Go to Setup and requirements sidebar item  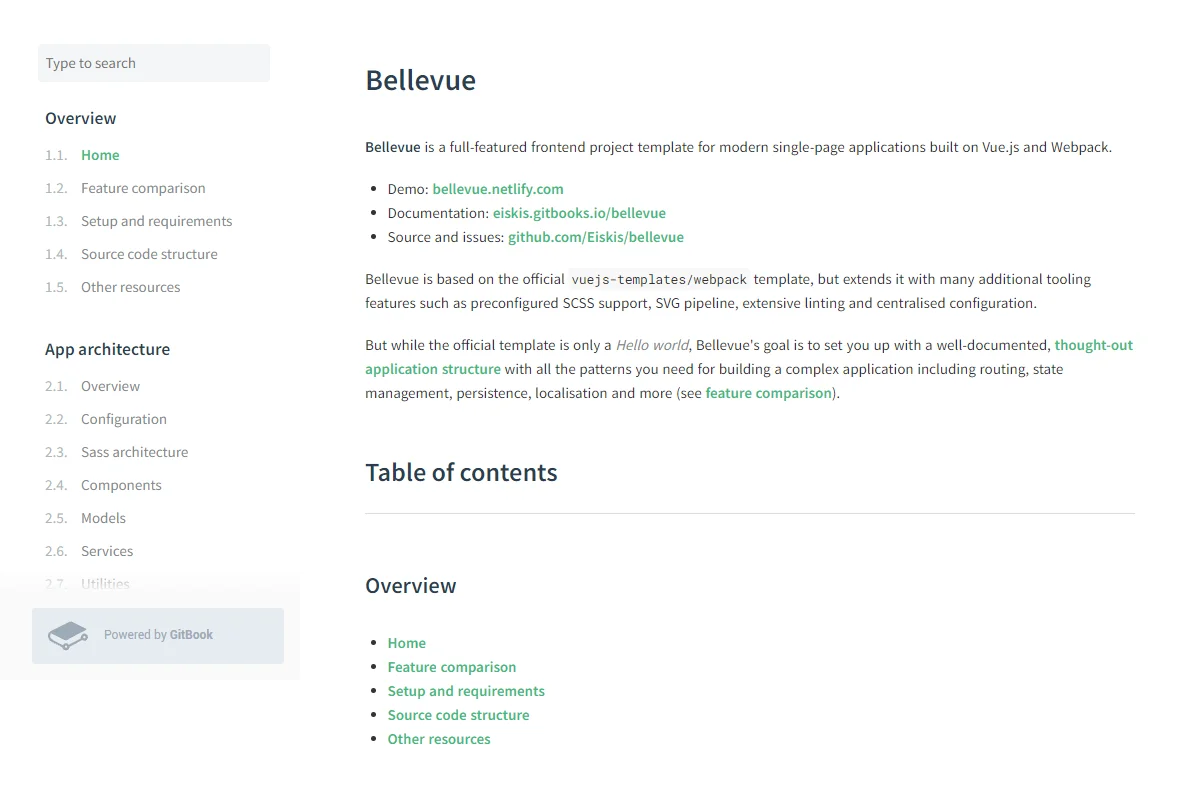(x=156, y=221)
